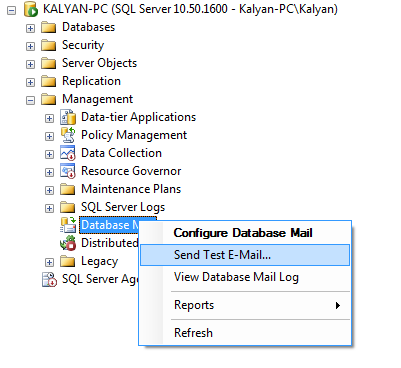
Task: Select the highlighted Database Mail label
Action: click(x=109, y=225)
